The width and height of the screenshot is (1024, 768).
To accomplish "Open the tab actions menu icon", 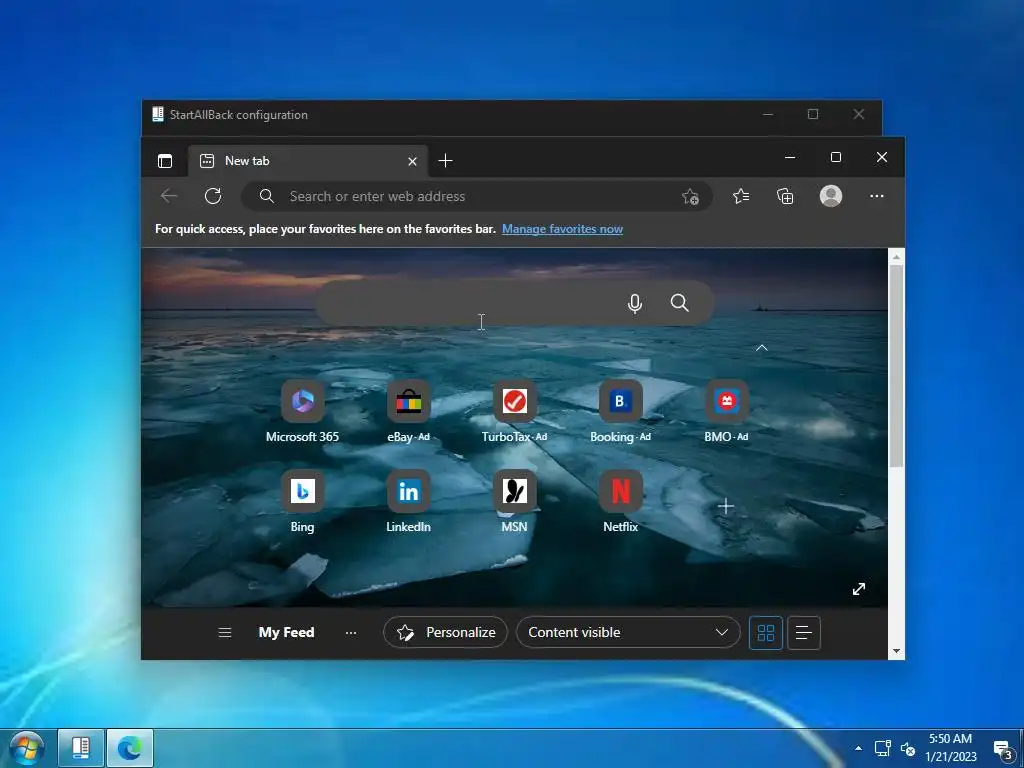I will tap(165, 161).
